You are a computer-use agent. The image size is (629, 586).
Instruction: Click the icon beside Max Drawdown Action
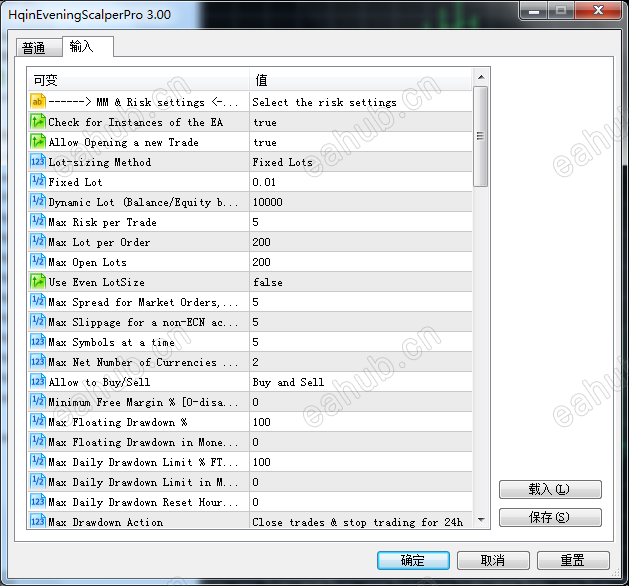[38, 521]
